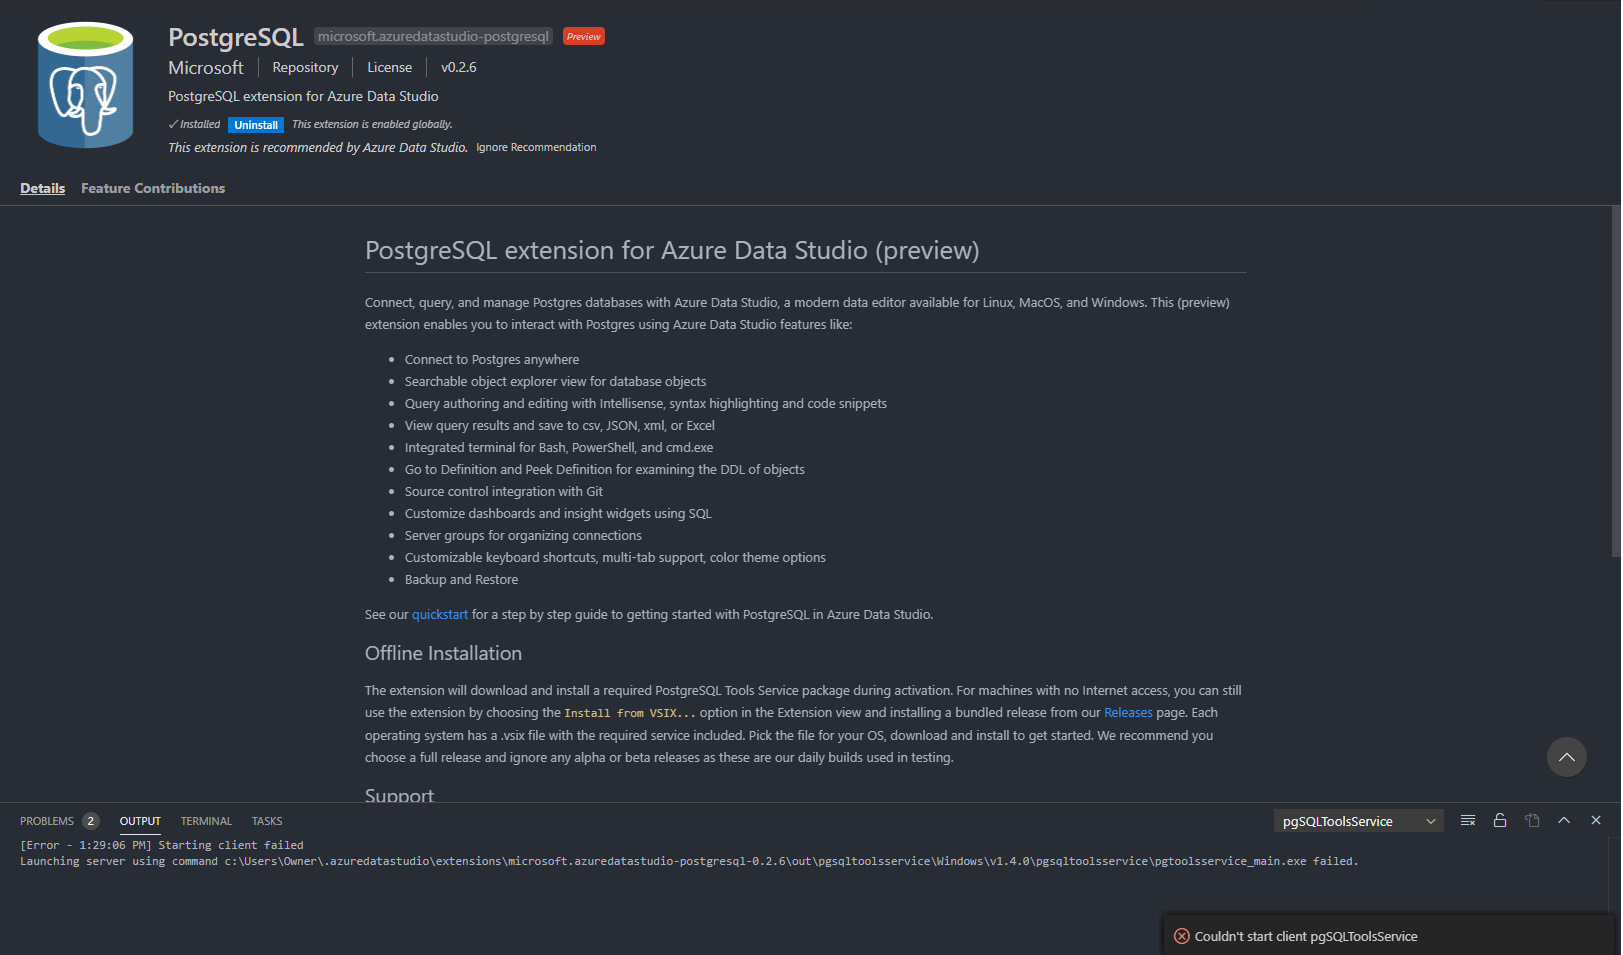Open the quickstart guide link

(439, 614)
